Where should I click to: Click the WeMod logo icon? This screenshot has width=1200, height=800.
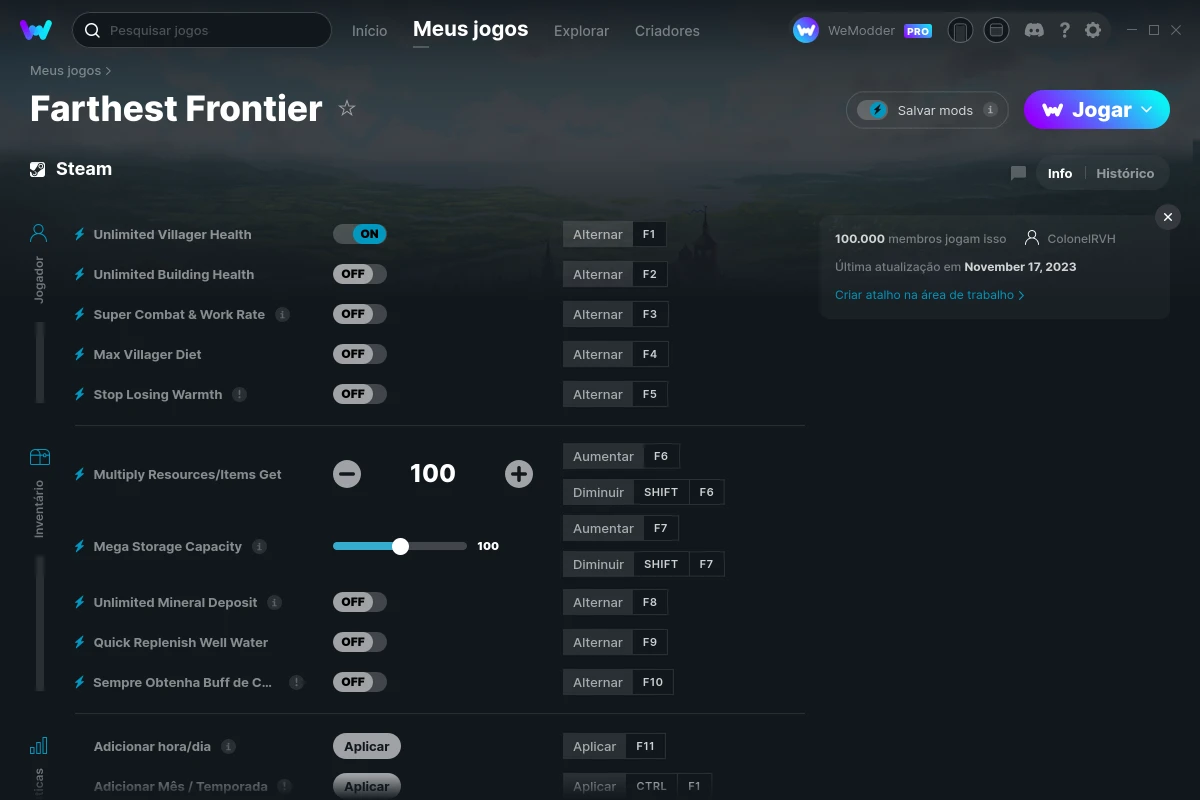pyautogui.click(x=36, y=30)
